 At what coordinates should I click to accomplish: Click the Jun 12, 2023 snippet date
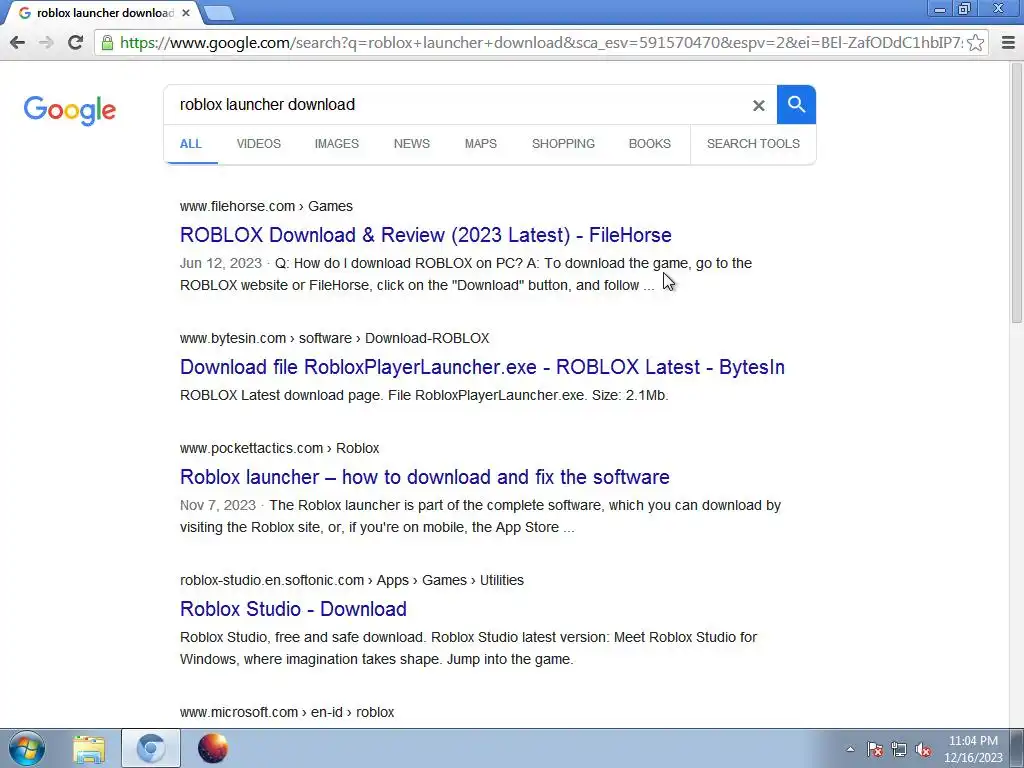(x=221, y=263)
